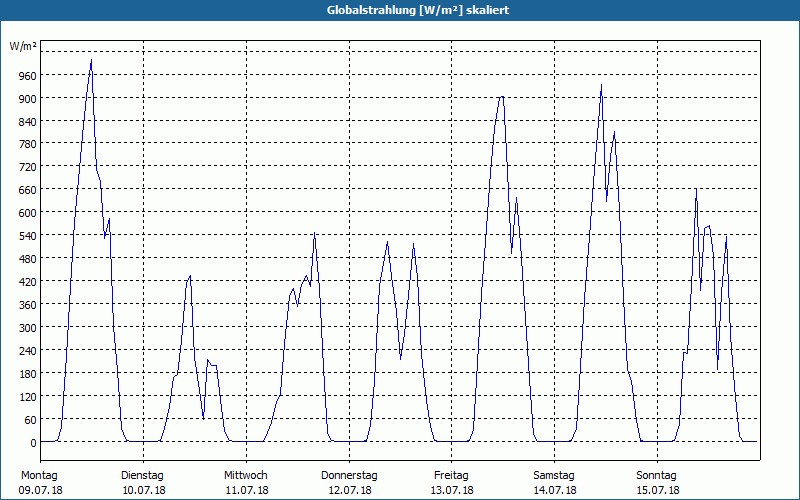The image size is (800, 500).
Task: Click the 'Donnerstag' day label
Action: (x=349, y=476)
